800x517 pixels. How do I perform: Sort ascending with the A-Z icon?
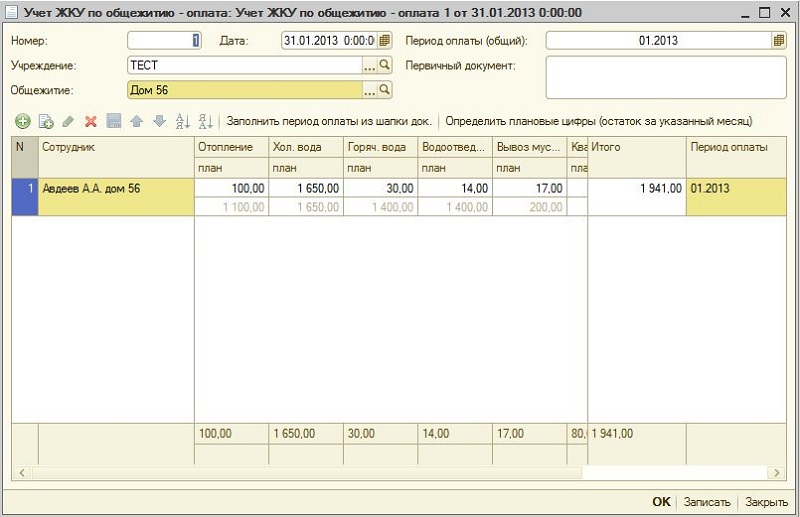pyautogui.click(x=182, y=121)
